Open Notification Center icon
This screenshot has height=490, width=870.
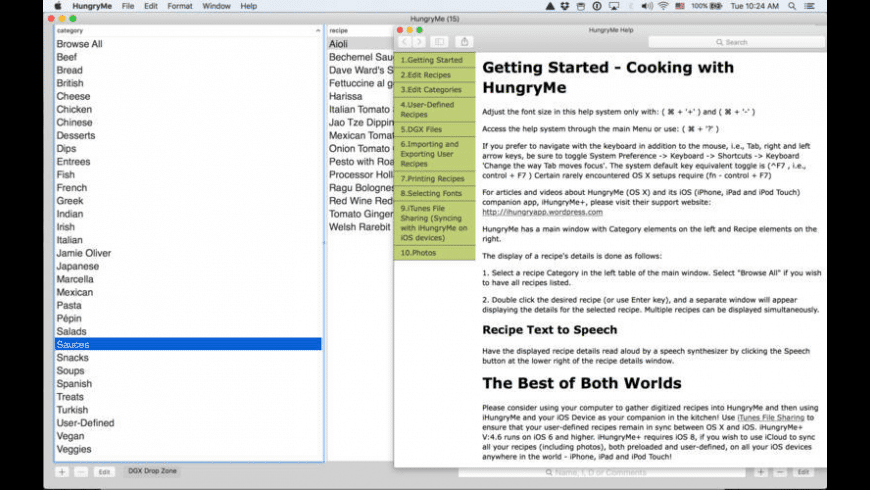click(810, 6)
